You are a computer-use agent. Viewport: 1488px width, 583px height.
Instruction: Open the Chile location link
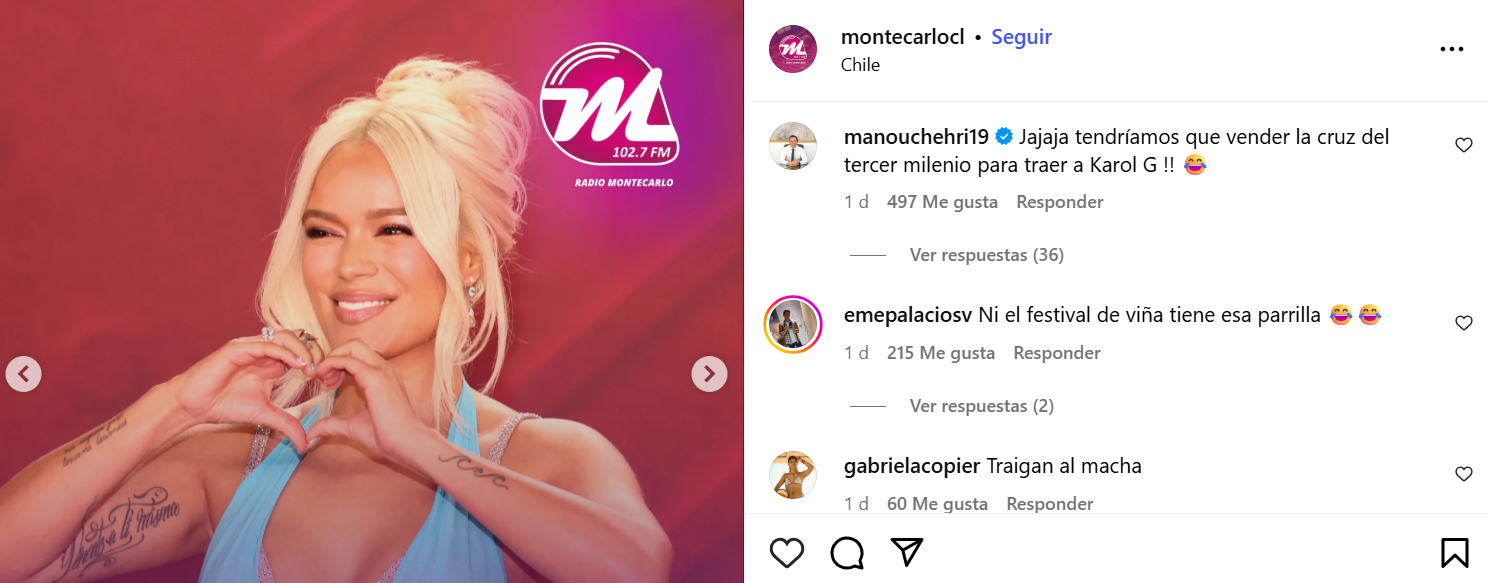(x=860, y=65)
